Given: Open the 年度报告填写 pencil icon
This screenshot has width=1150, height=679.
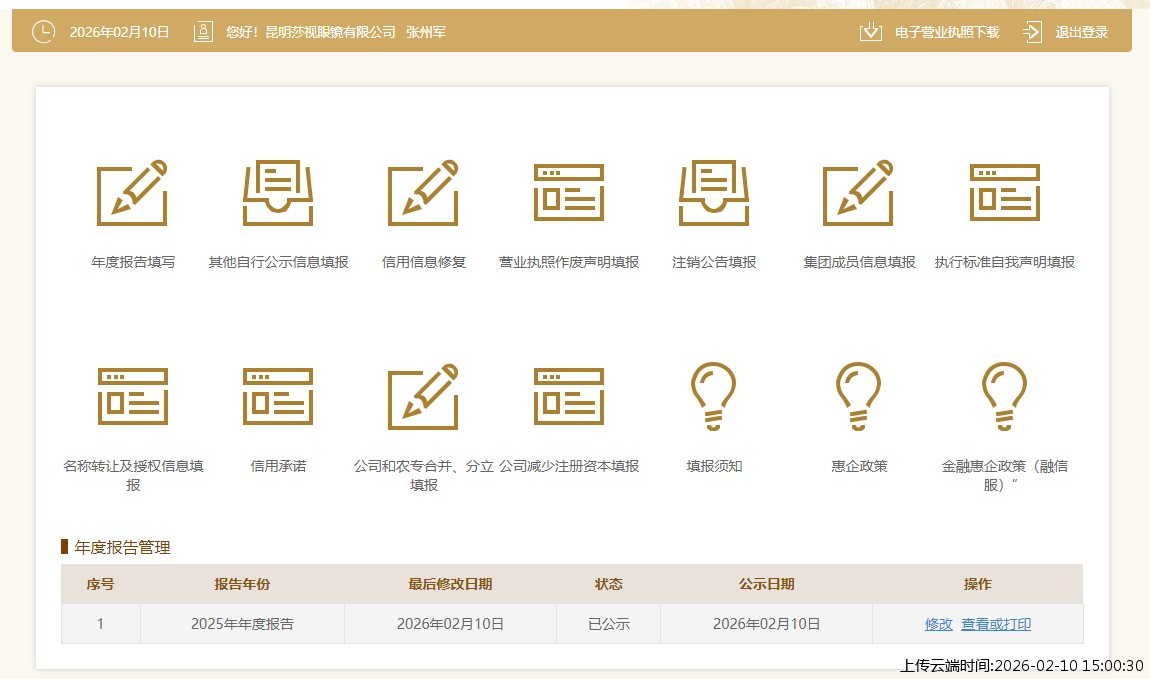Looking at the screenshot, I should point(132,193).
